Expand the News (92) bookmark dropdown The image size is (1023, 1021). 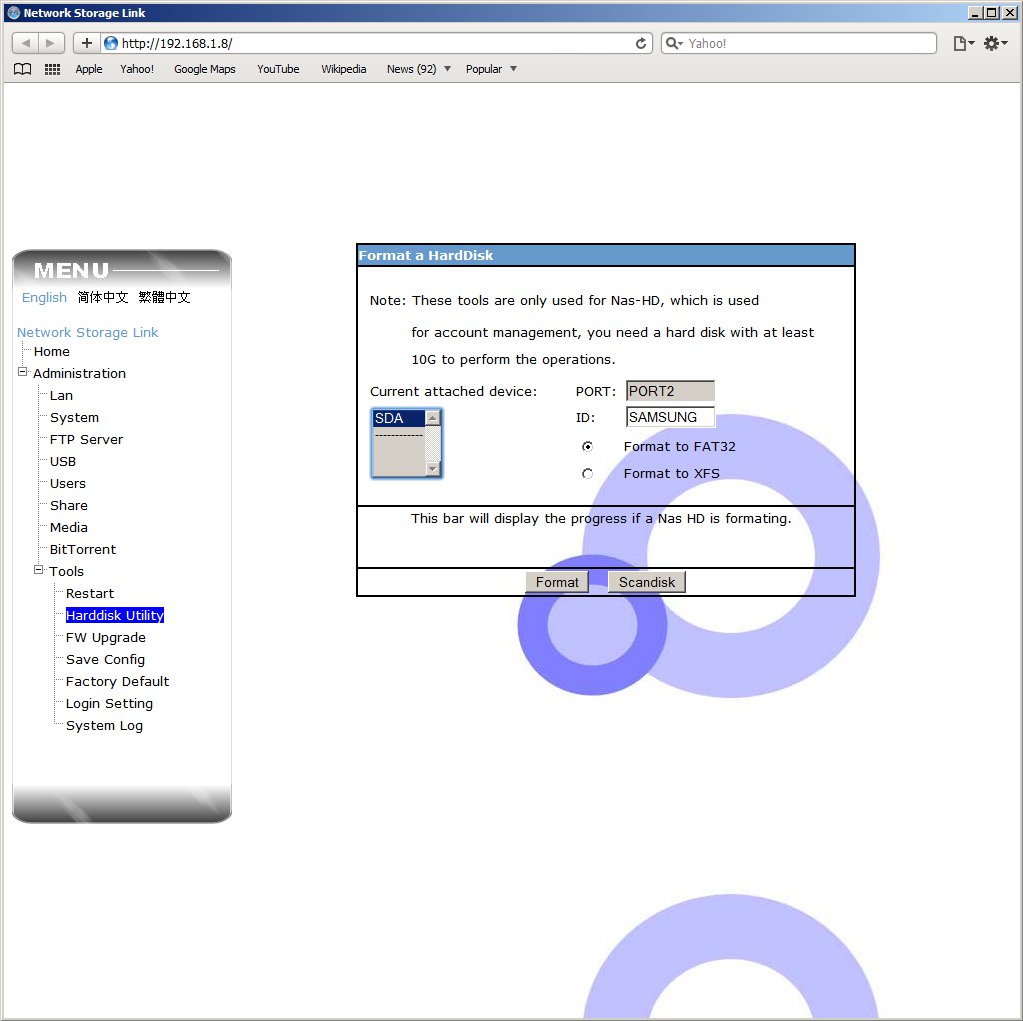448,69
